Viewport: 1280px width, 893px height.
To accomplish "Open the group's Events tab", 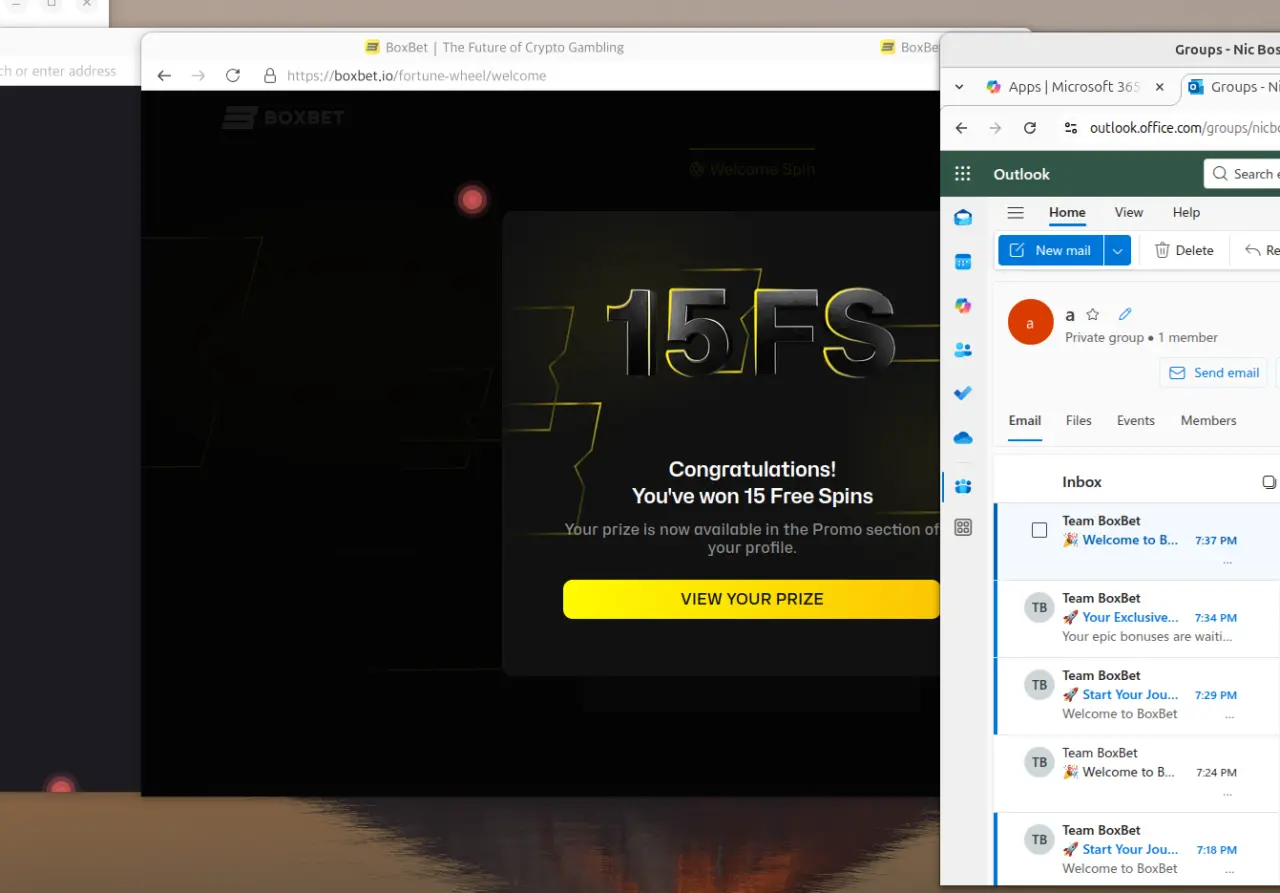I will [x=1136, y=421].
